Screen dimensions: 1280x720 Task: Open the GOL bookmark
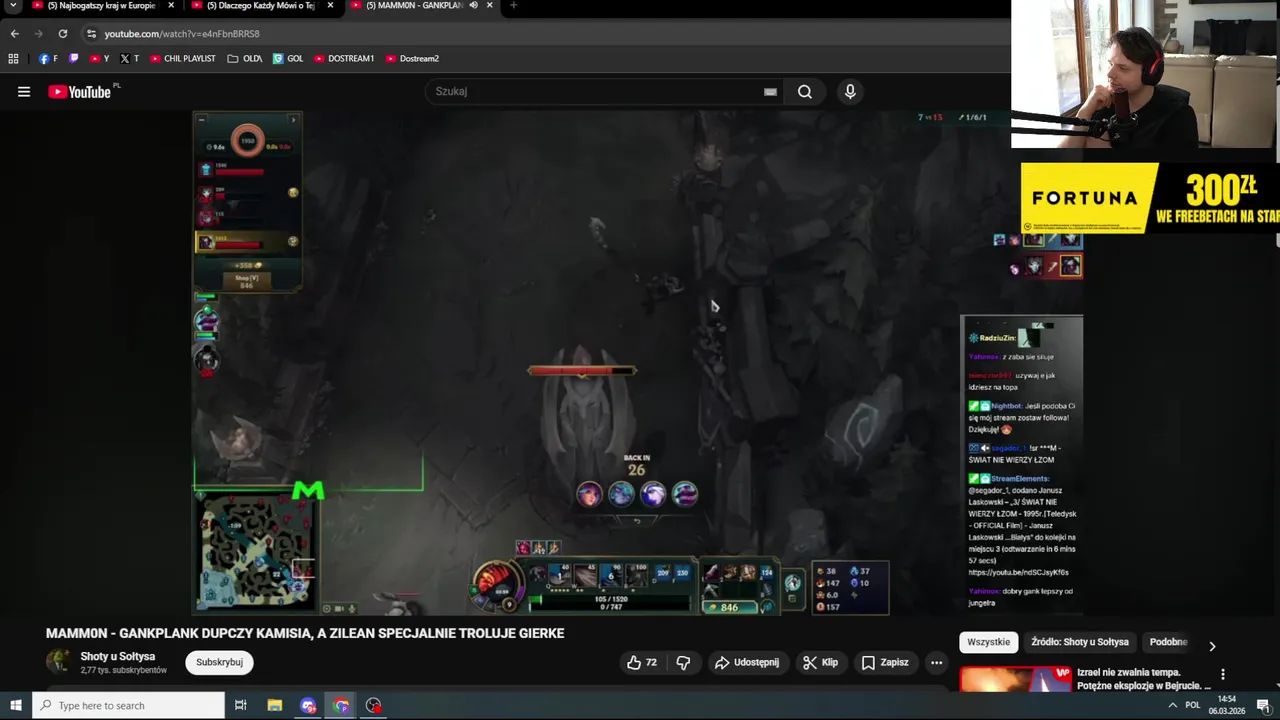288,59
